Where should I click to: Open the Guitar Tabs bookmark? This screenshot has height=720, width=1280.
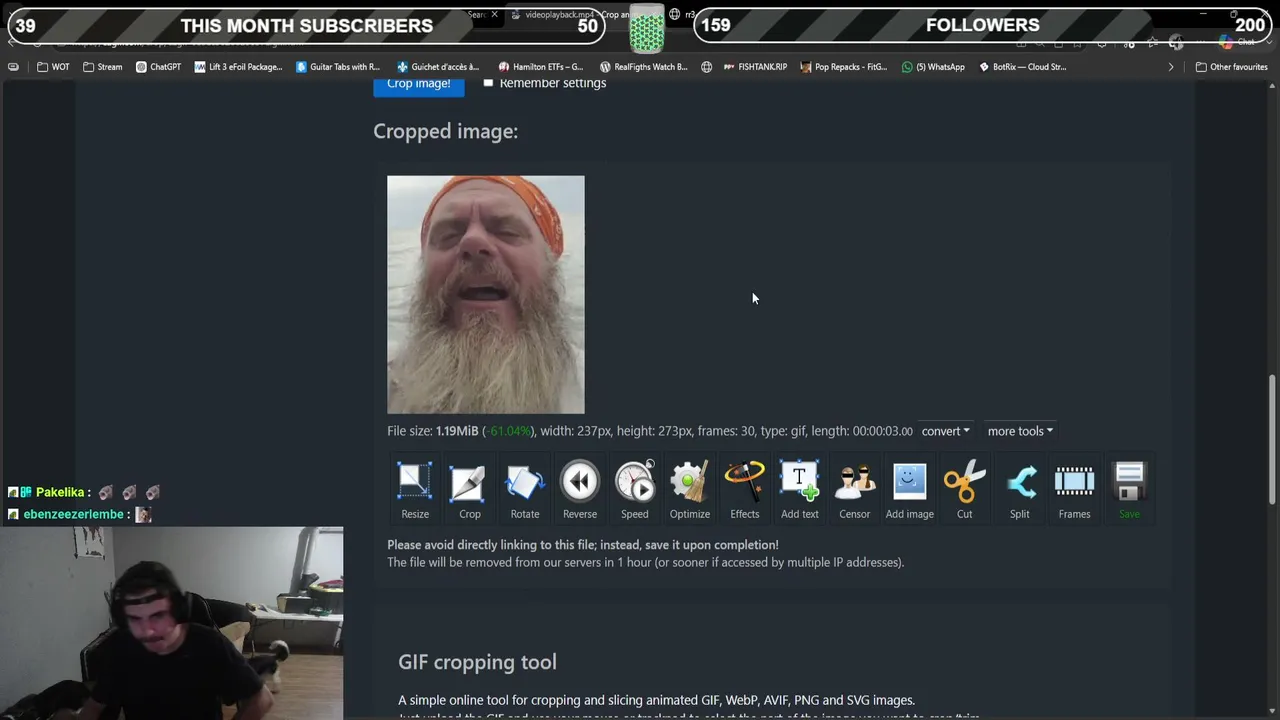point(338,67)
